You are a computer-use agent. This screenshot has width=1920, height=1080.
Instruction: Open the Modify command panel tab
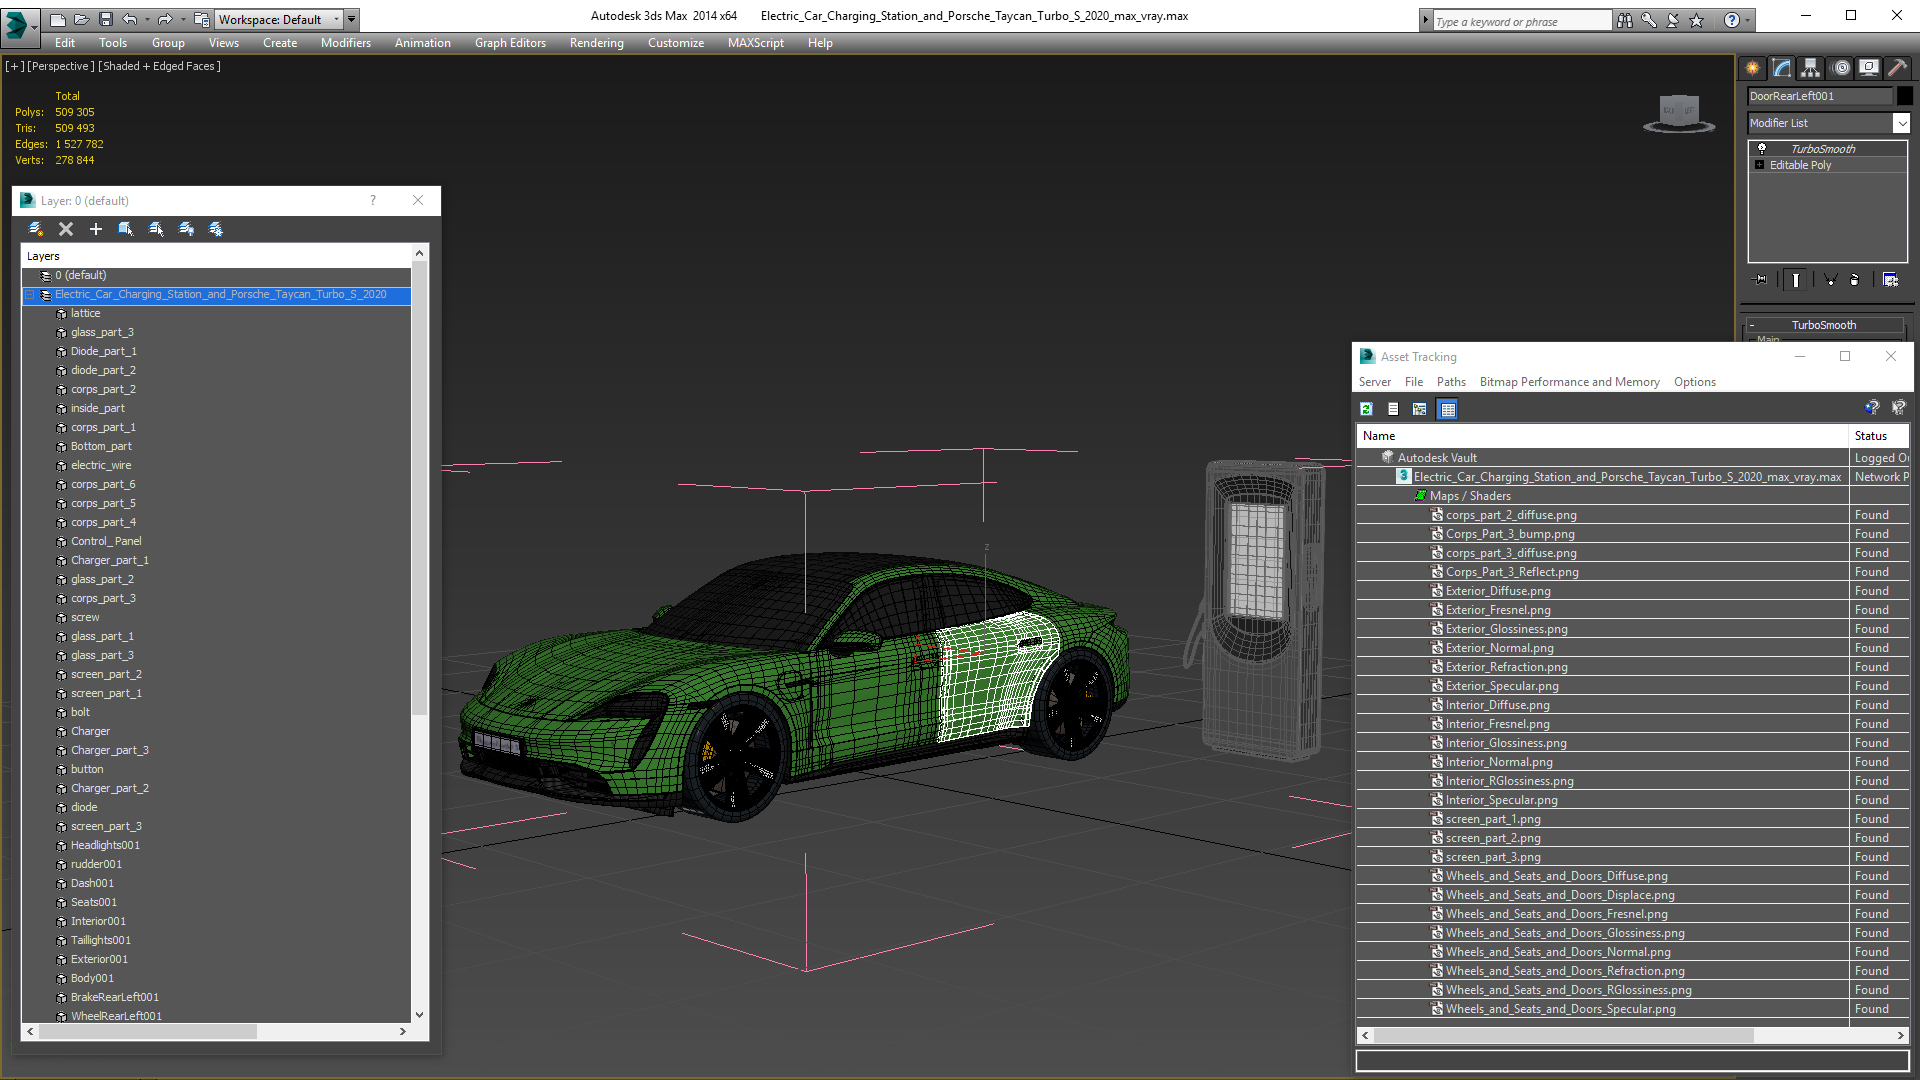[x=1782, y=68]
